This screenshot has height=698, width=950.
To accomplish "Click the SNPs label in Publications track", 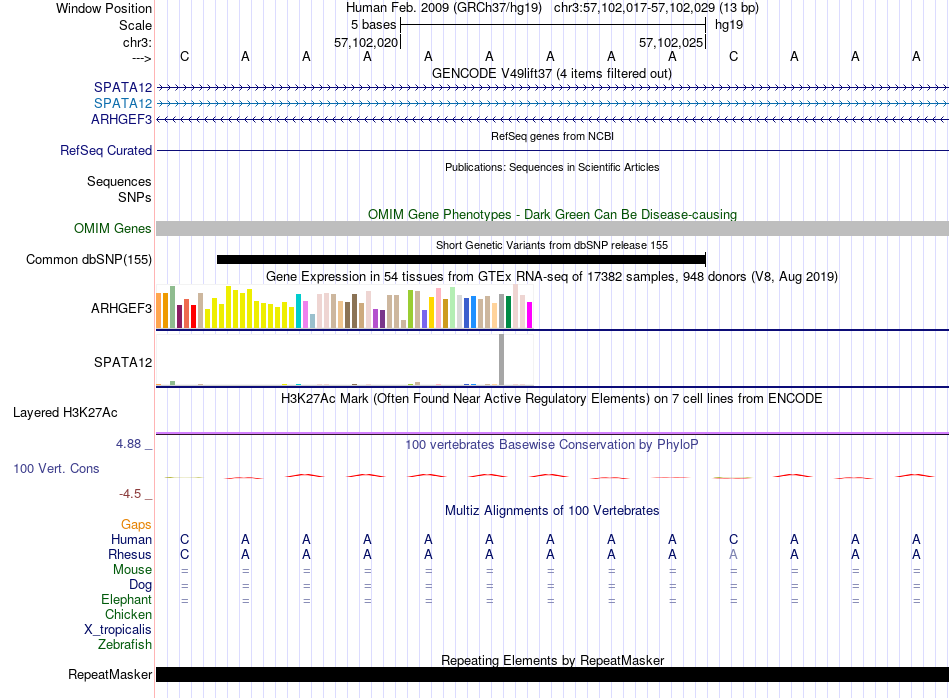I will pyautogui.click(x=135, y=198).
